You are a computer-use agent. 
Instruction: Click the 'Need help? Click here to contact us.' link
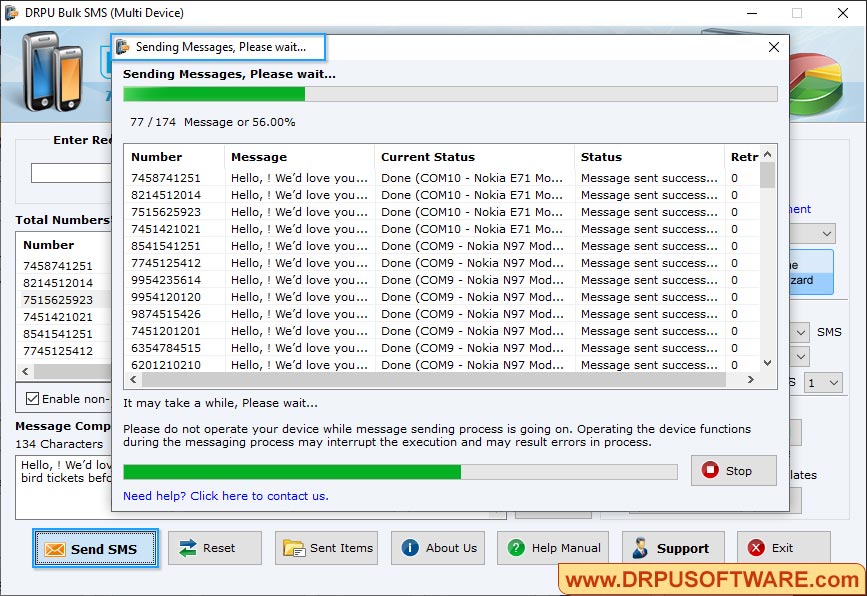[226, 496]
